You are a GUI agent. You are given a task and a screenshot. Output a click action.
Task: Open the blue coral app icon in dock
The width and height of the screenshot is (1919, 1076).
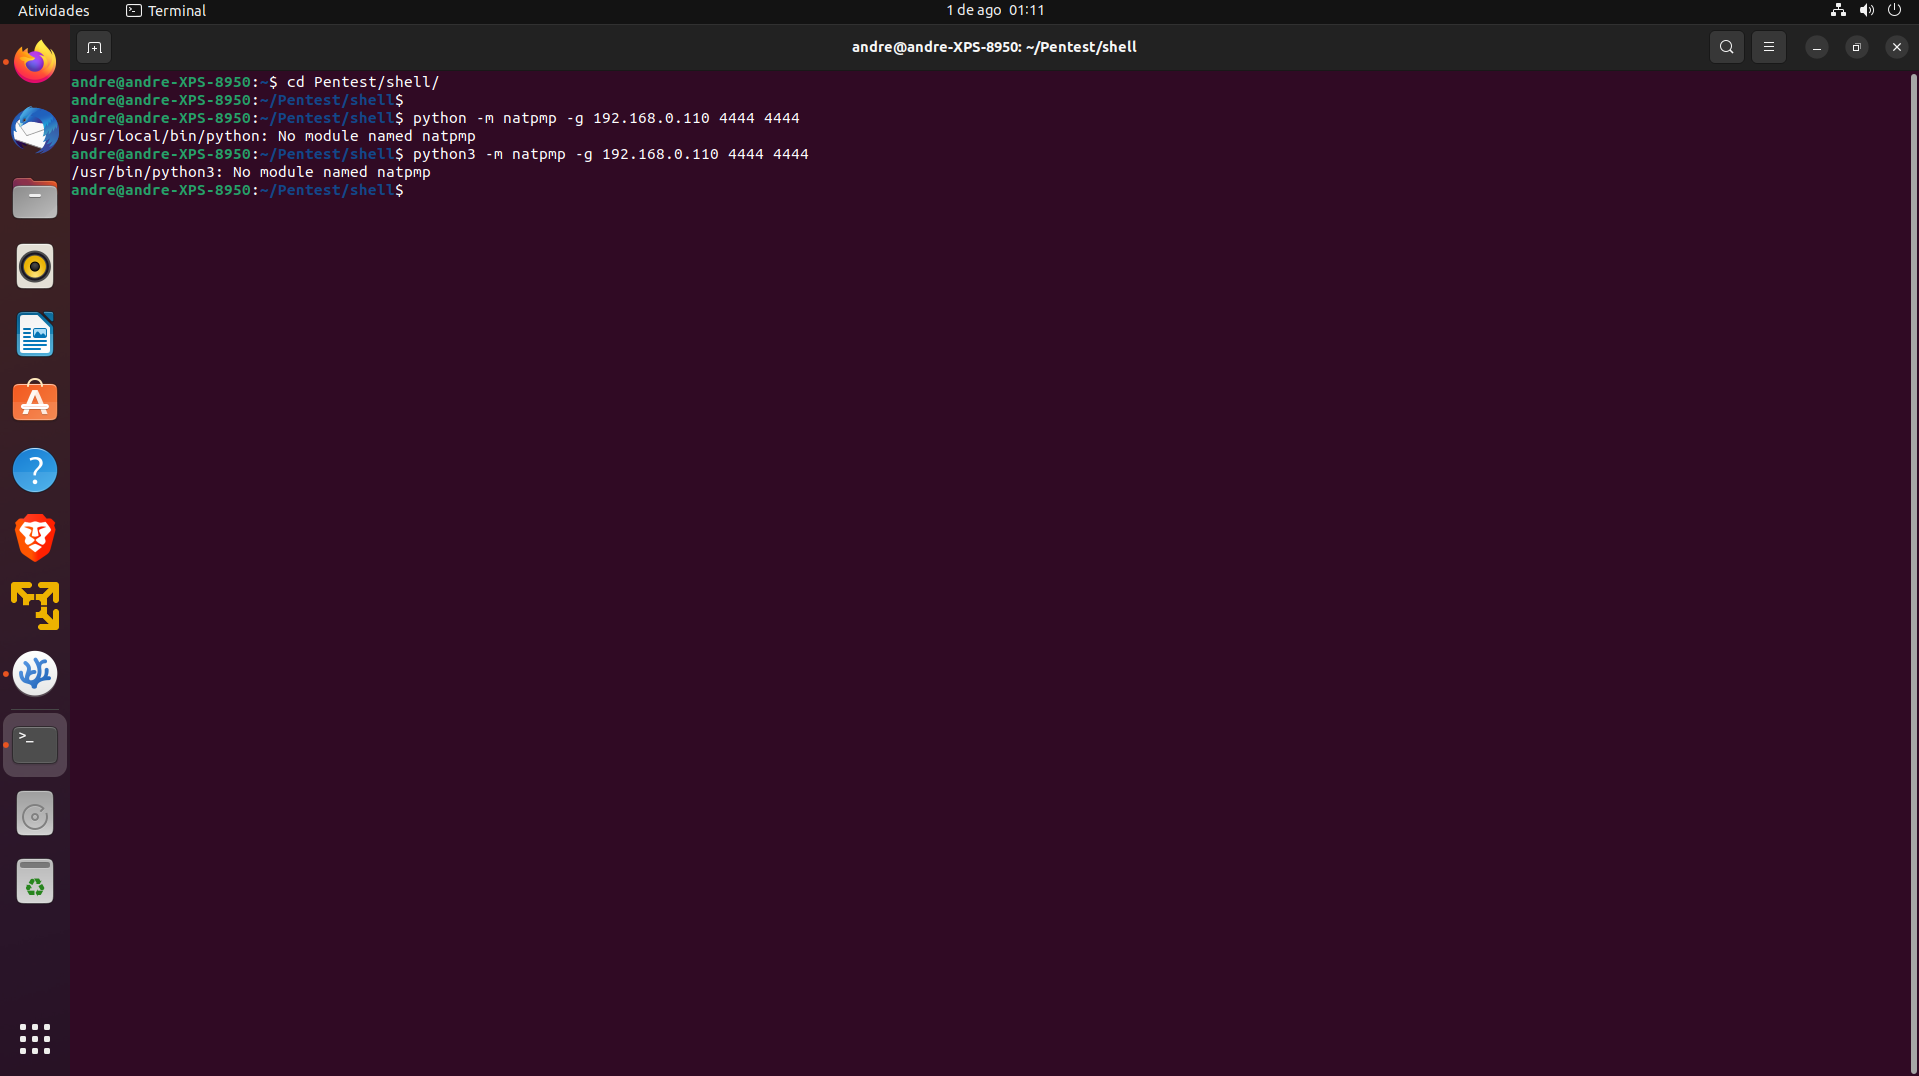(35, 674)
